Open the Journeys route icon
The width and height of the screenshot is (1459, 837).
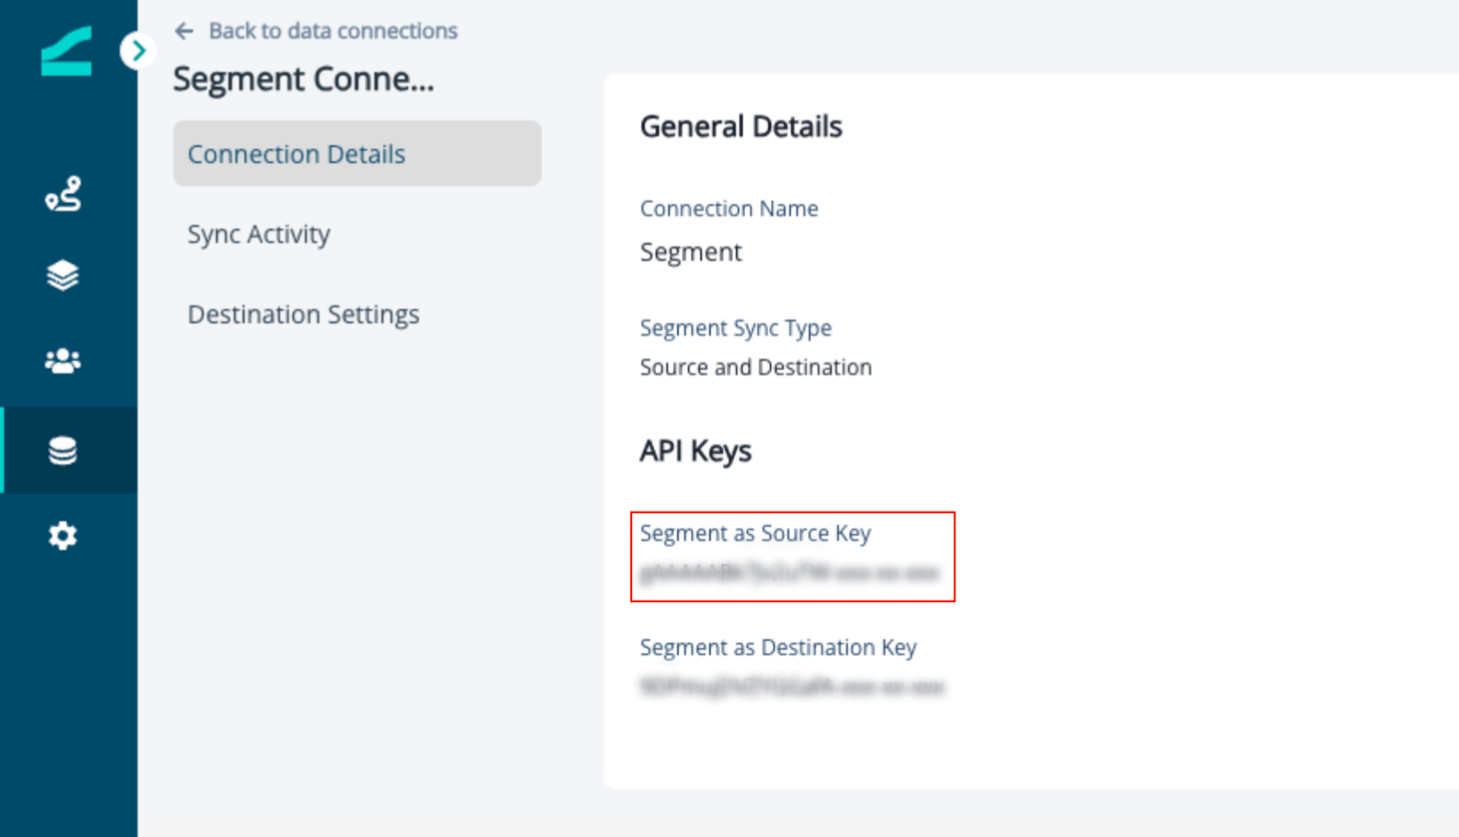coord(63,193)
